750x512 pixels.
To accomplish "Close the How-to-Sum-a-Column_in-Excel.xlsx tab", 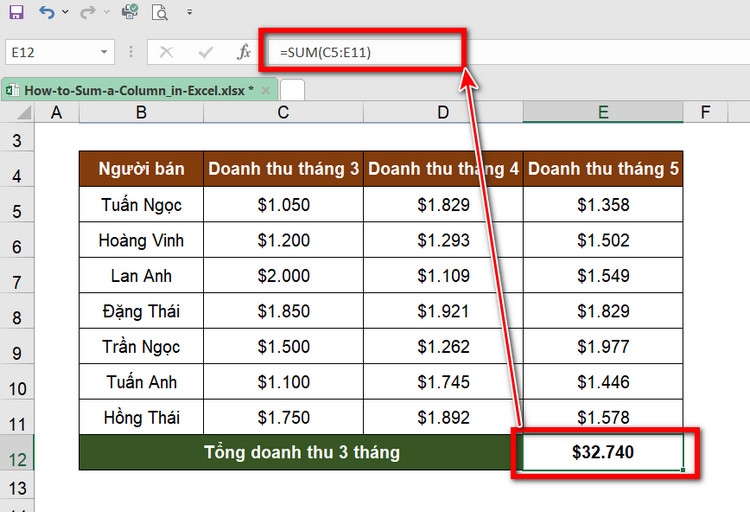I will coord(265,90).
